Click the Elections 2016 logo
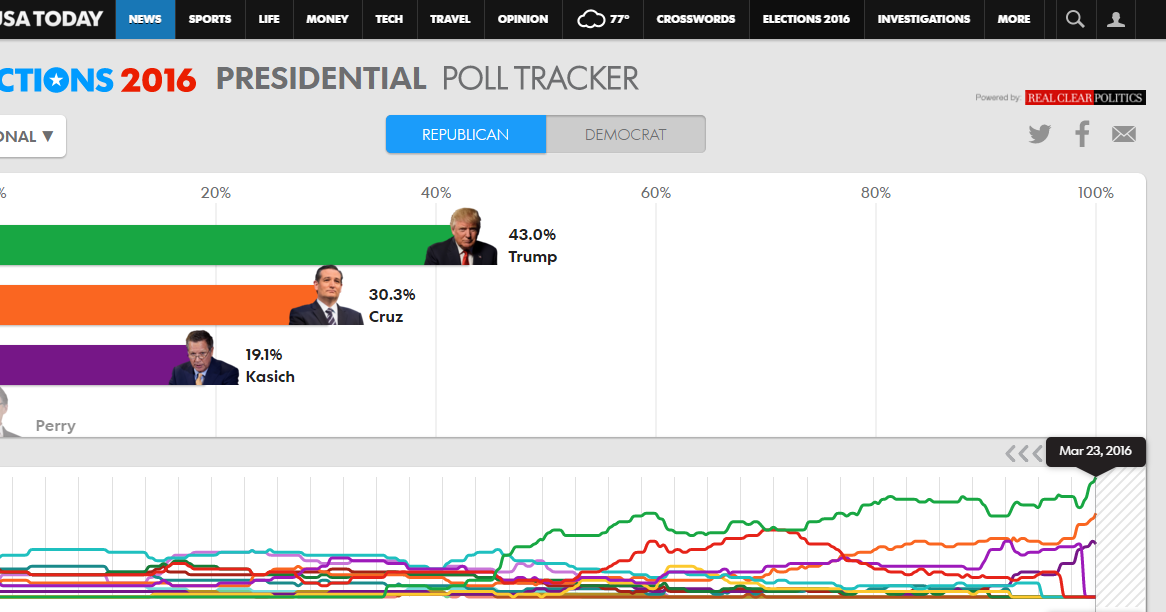This screenshot has width=1166, height=612. click(x=90, y=78)
